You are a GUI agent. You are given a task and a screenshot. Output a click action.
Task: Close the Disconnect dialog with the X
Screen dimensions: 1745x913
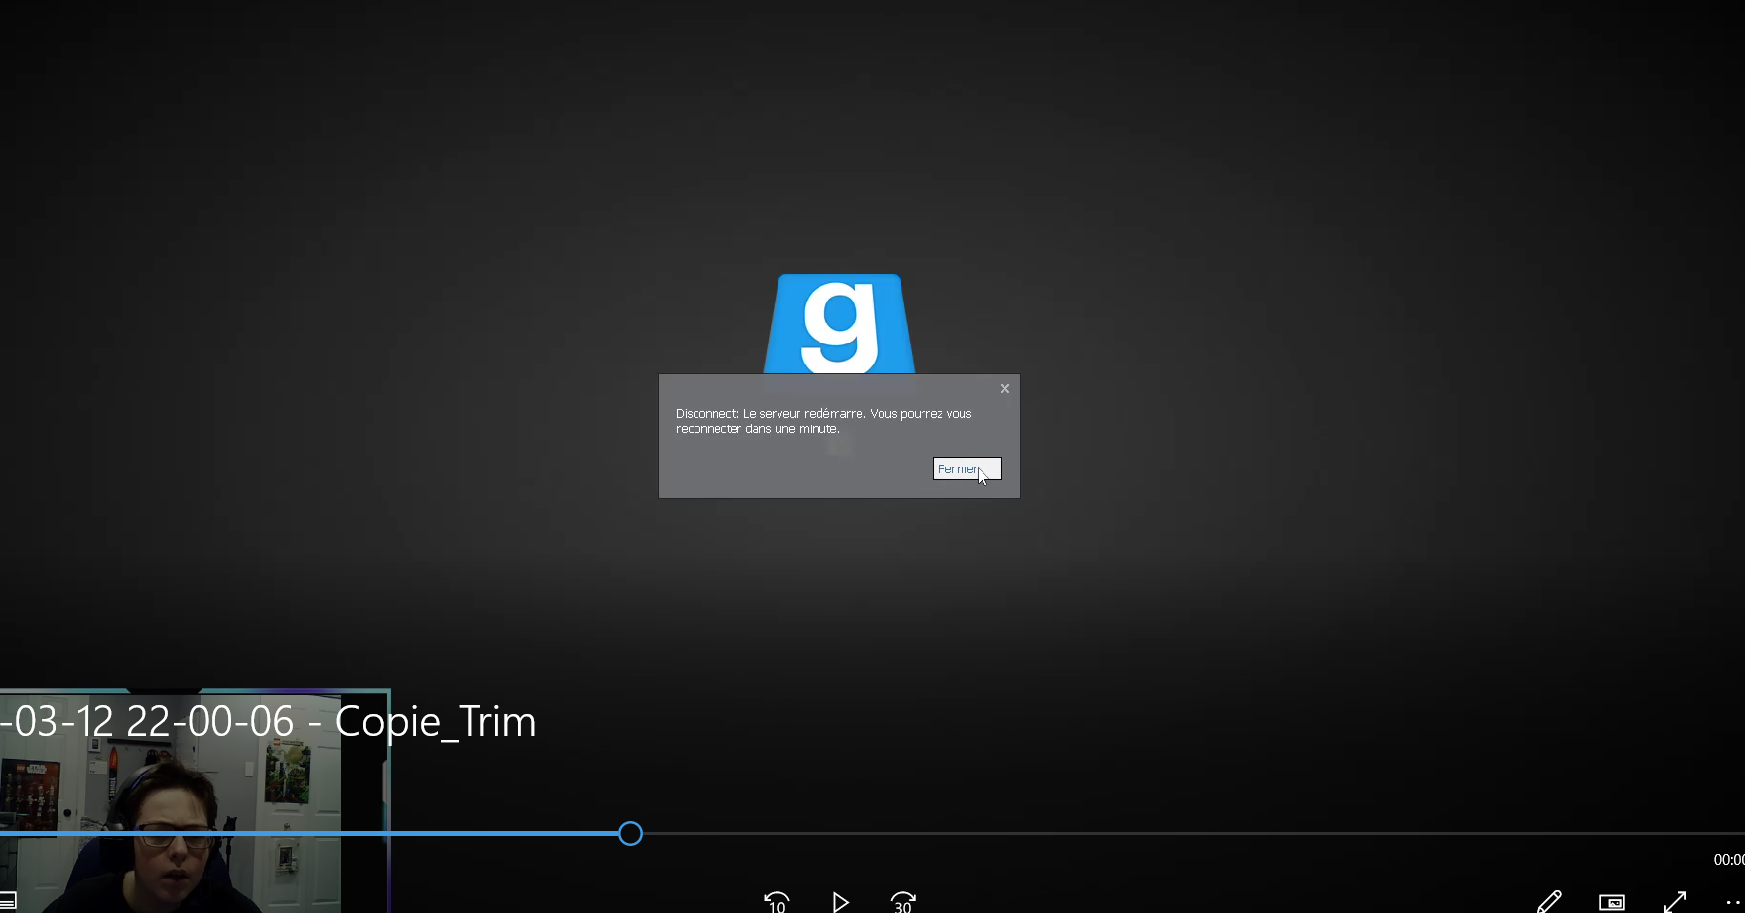coord(1005,389)
